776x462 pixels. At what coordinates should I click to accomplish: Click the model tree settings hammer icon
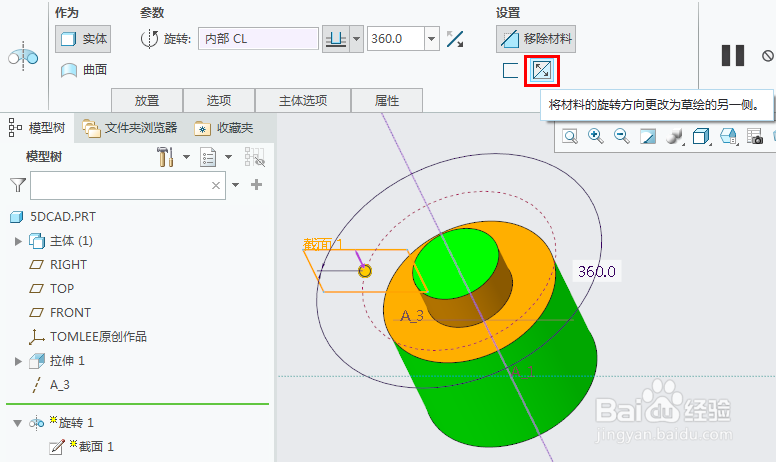point(165,157)
